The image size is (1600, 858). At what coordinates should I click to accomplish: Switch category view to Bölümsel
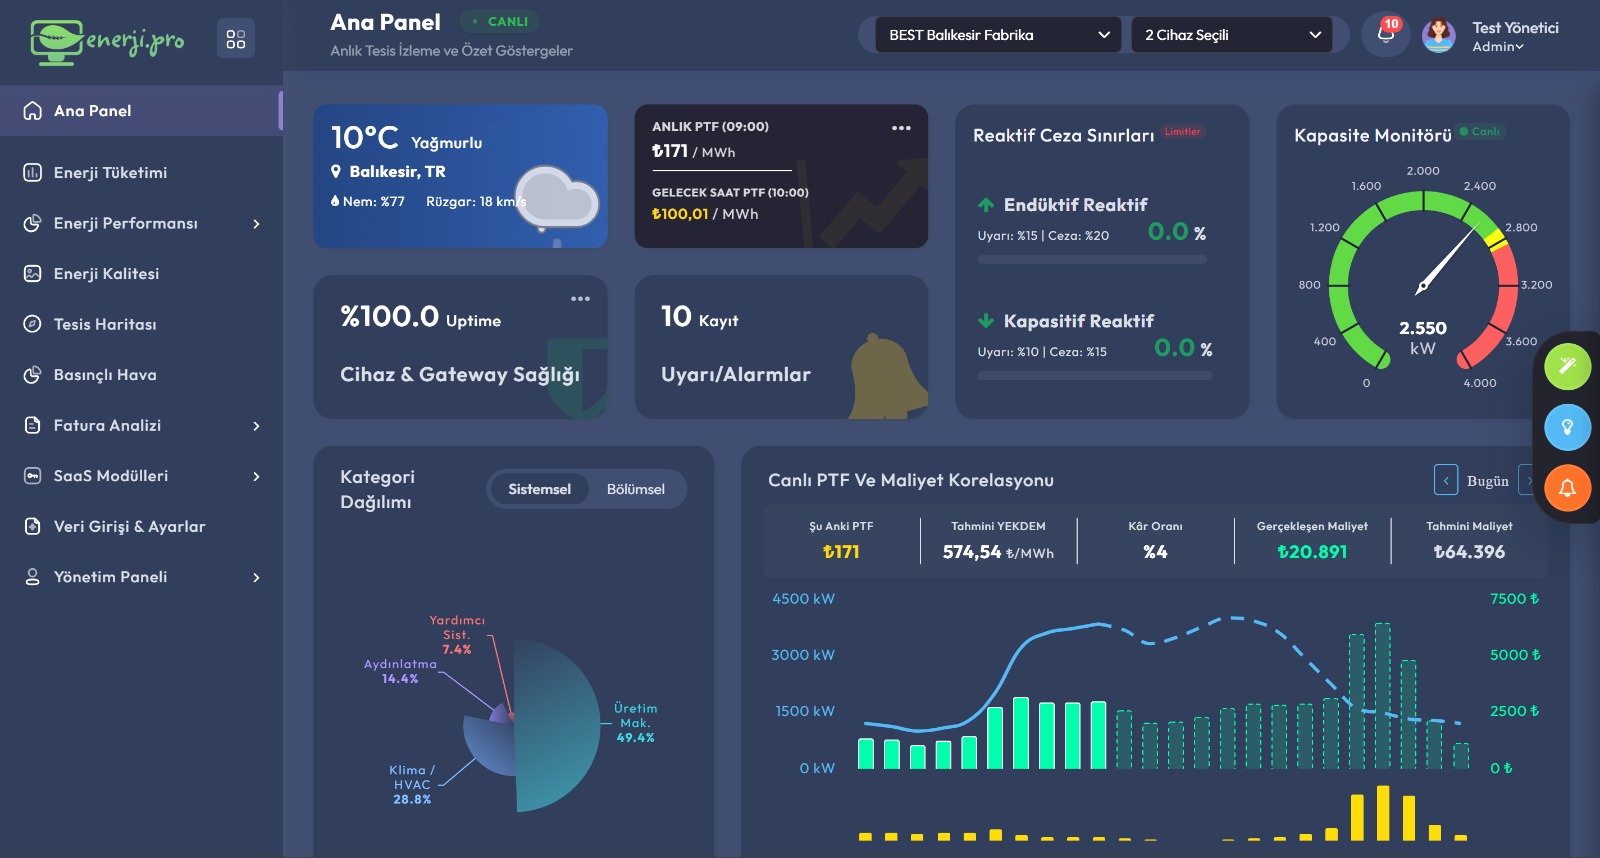coord(635,489)
